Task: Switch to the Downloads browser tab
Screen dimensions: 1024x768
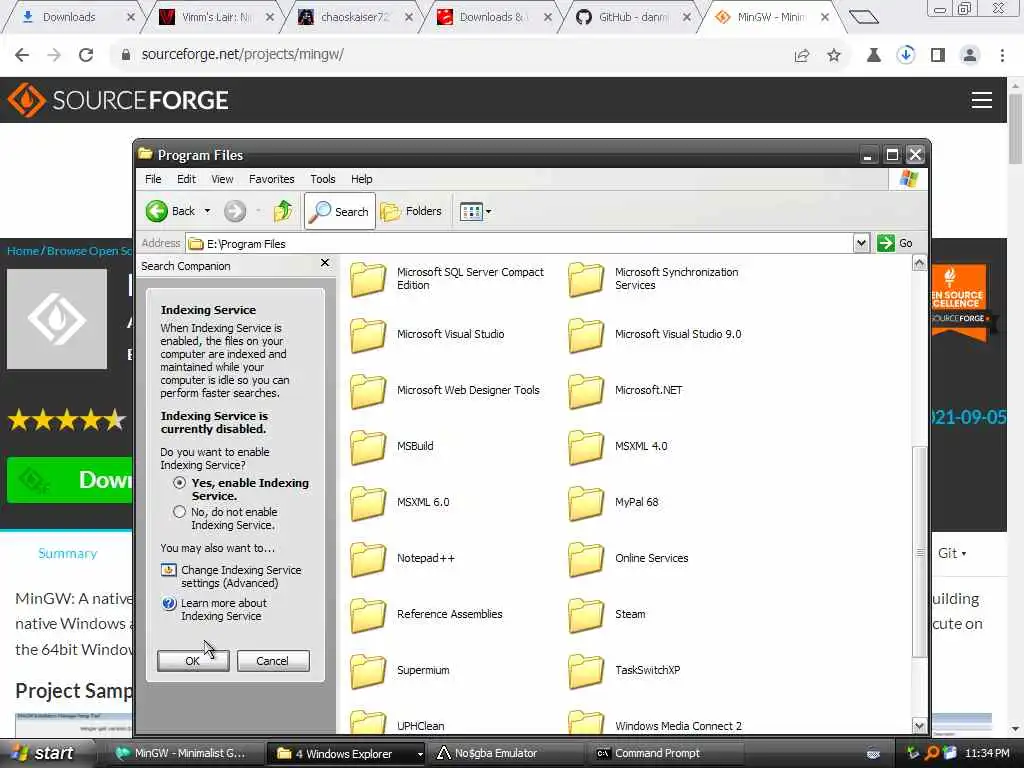Action: (x=69, y=17)
